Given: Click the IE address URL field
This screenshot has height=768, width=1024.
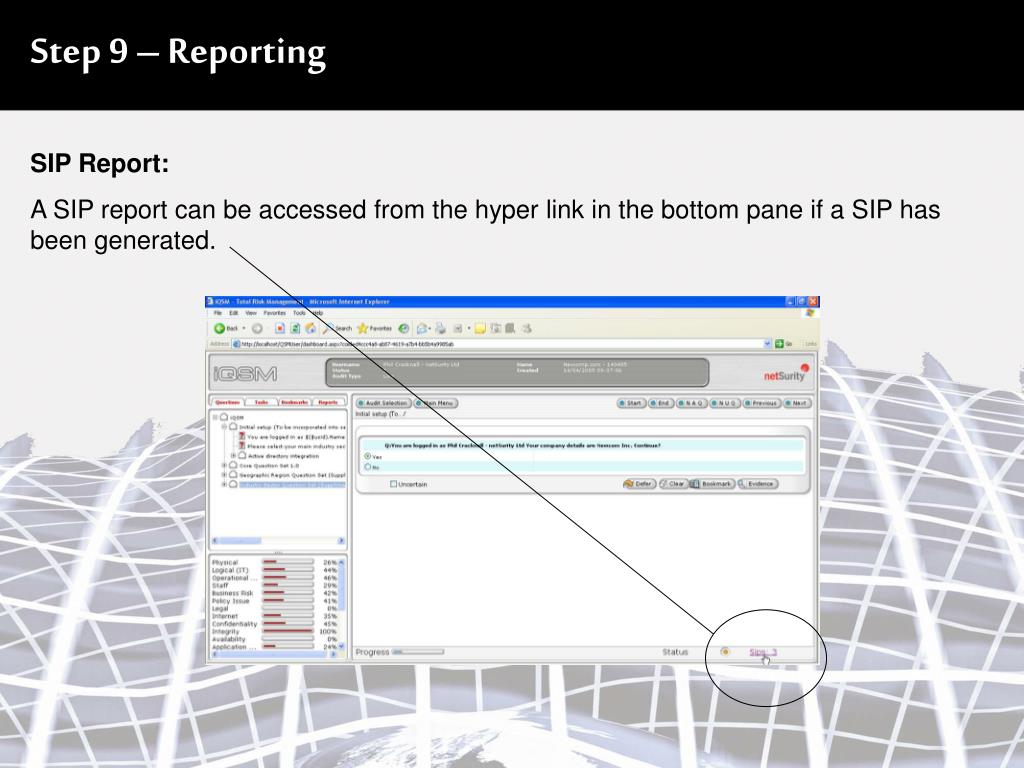Looking at the screenshot, I should pyautogui.click(x=500, y=344).
